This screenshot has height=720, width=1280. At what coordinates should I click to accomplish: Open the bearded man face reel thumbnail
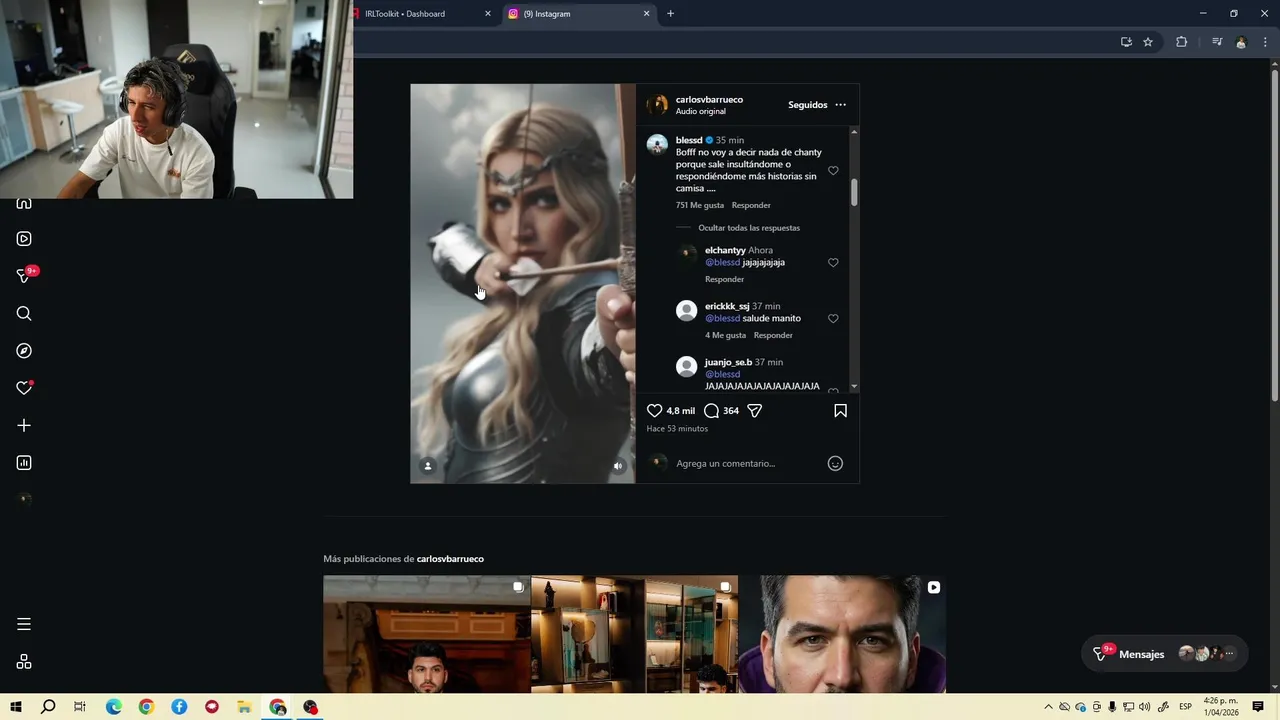click(x=842, y=634)
